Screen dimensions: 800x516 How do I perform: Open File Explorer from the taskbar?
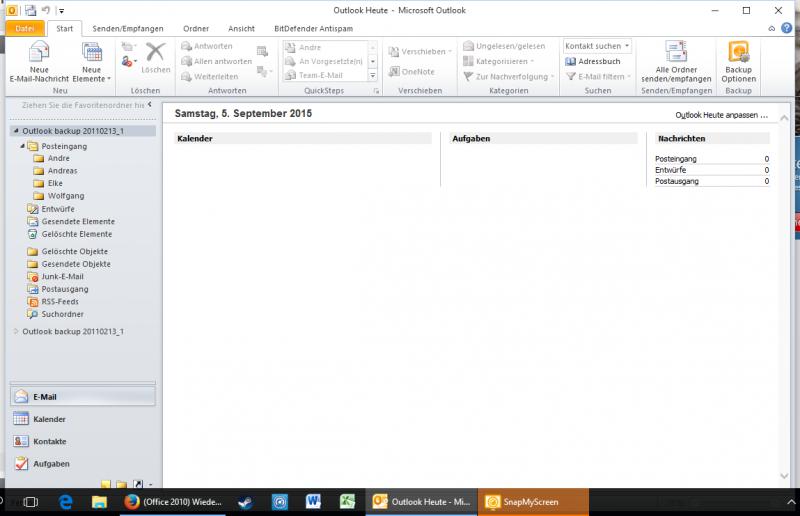99,502
